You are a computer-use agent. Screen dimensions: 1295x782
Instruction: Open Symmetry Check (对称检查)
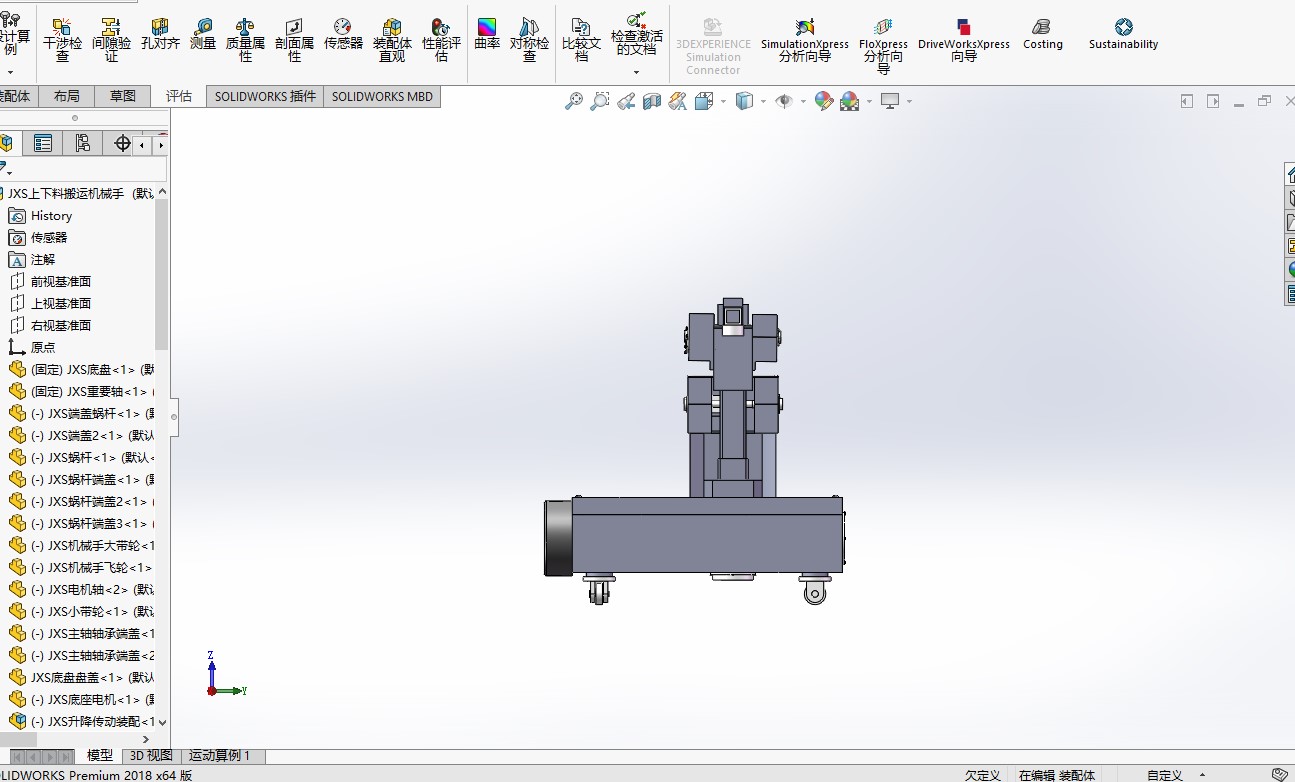[529, 41]
